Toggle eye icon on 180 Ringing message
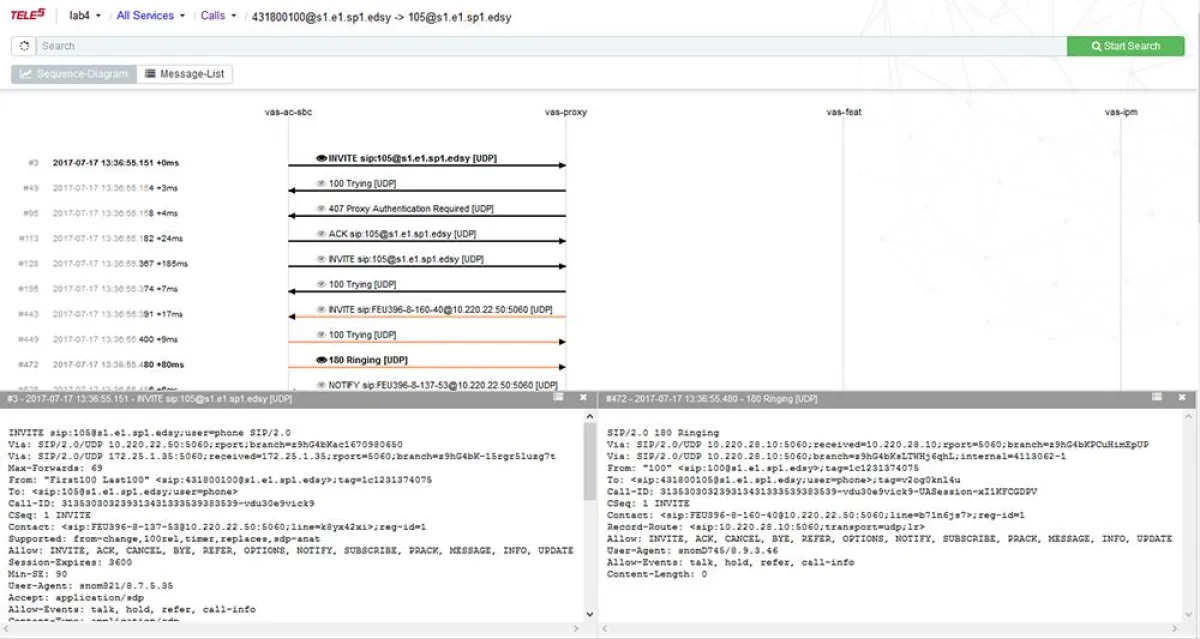The height and width of the screenshot is (639, 1200). [x=321, y=360]
